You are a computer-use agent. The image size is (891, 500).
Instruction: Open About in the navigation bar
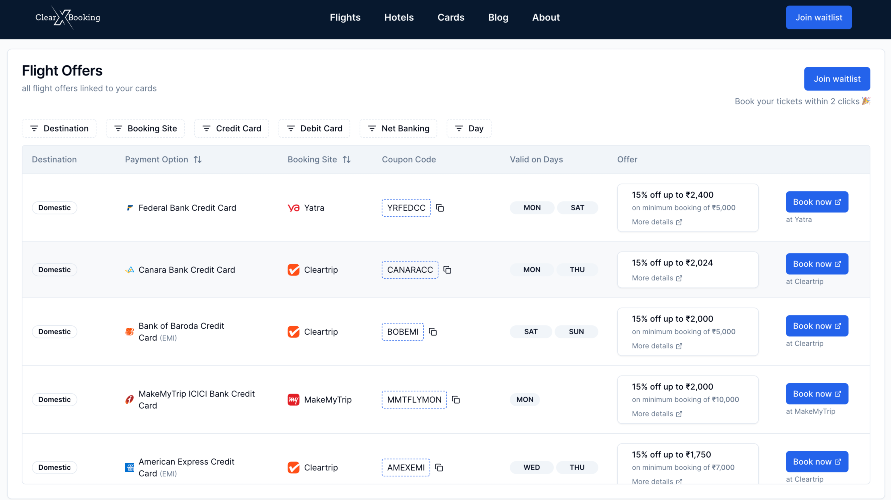546,18
